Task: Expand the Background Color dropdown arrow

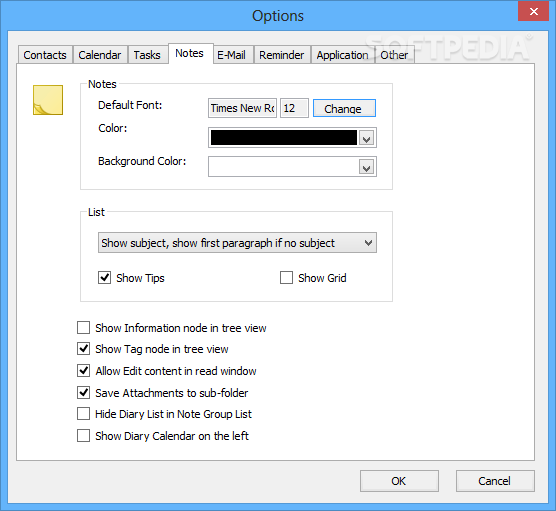Action: [x=367, y=167]
